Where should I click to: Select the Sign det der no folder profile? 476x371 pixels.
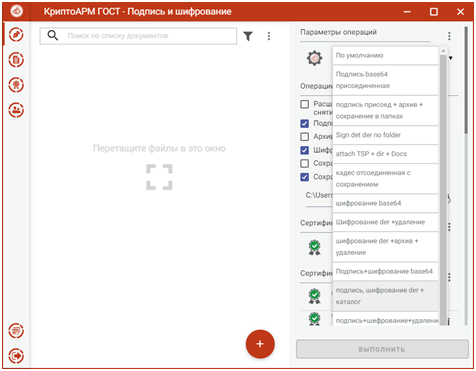pyautogui.click(x=386, y=135)
